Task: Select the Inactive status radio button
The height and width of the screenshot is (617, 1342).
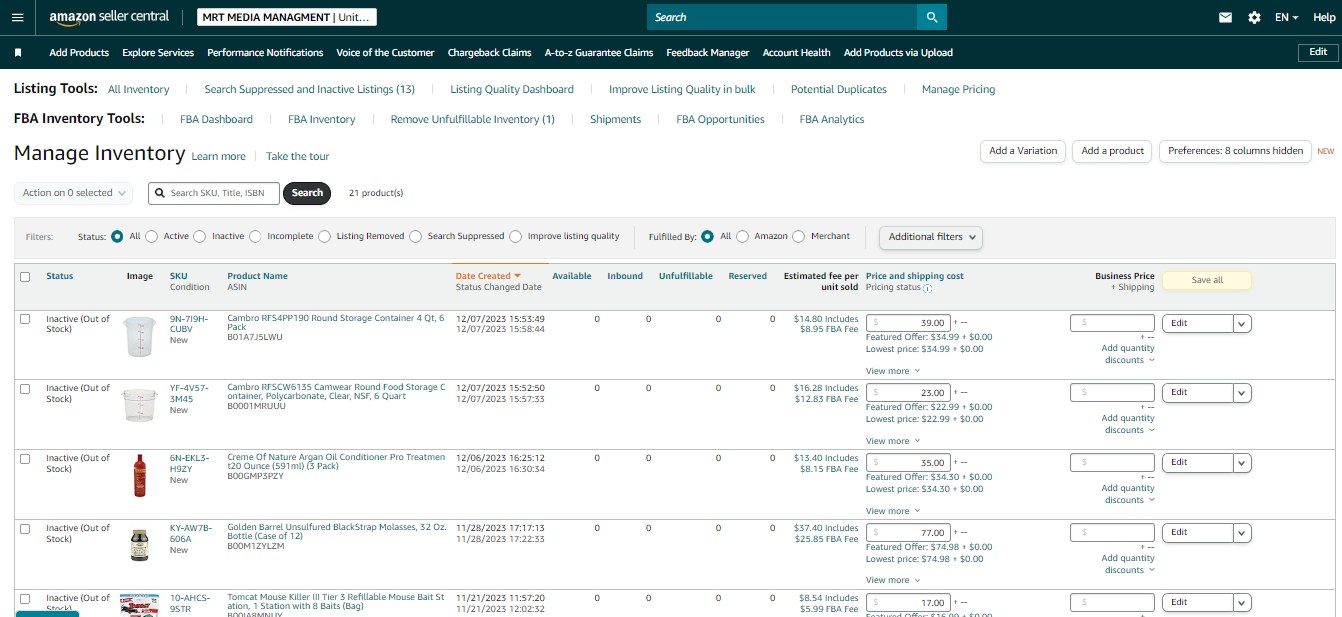Action: 200,236
